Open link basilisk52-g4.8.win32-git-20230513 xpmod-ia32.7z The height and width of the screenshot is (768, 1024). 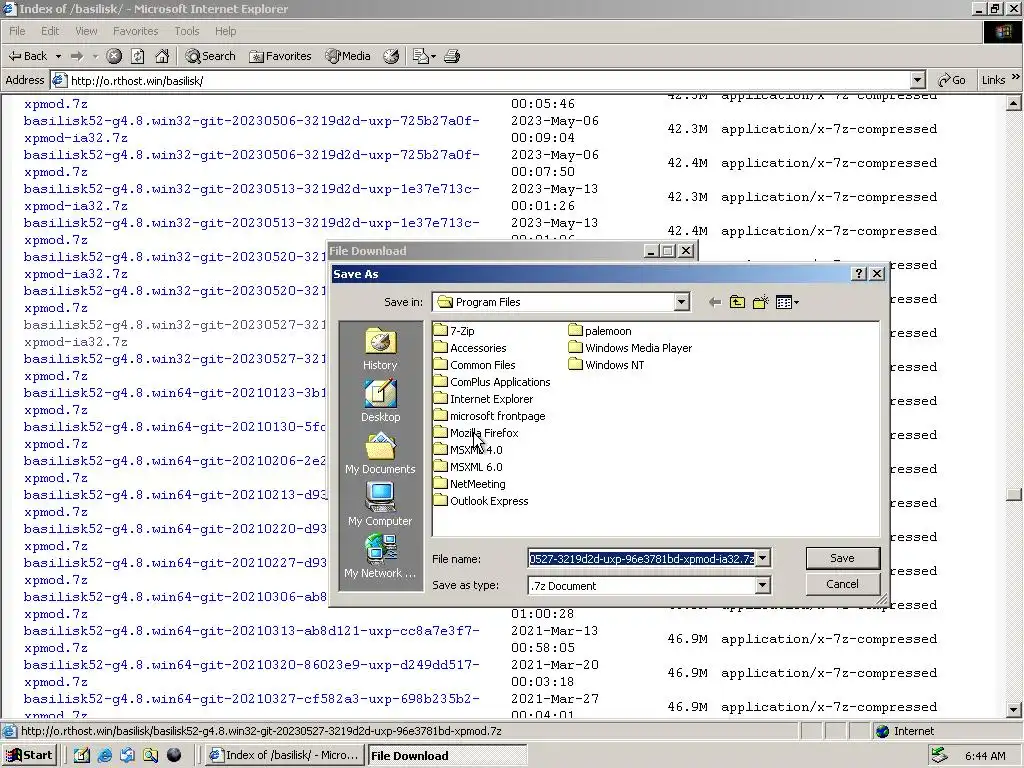click(x=251, y=197)
